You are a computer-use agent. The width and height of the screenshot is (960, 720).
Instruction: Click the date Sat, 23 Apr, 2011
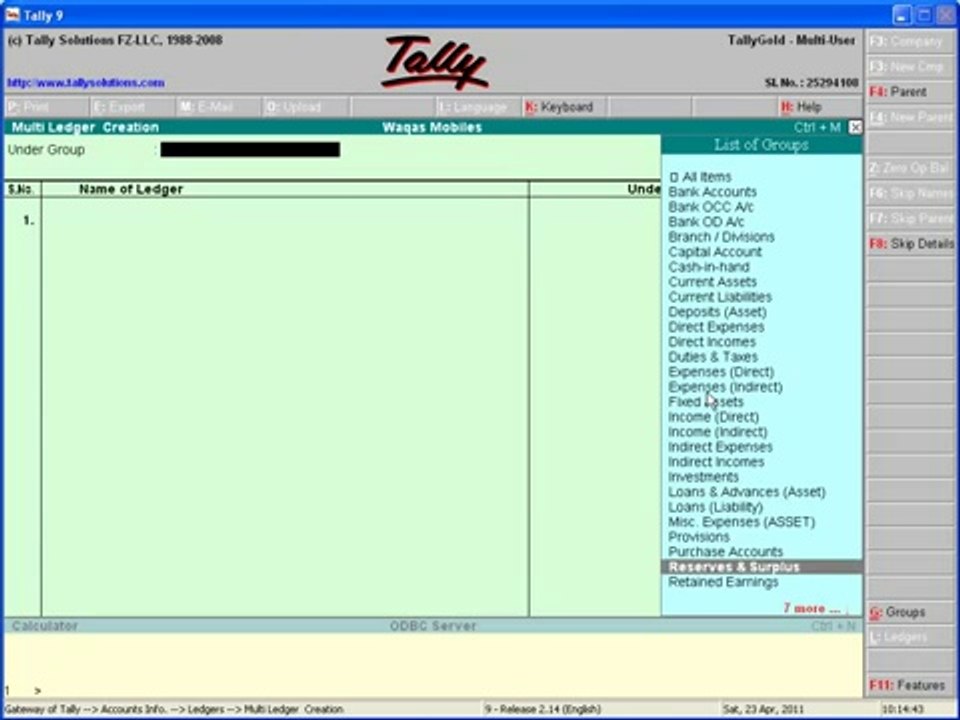pyautogui.click(x=763, y=709)
